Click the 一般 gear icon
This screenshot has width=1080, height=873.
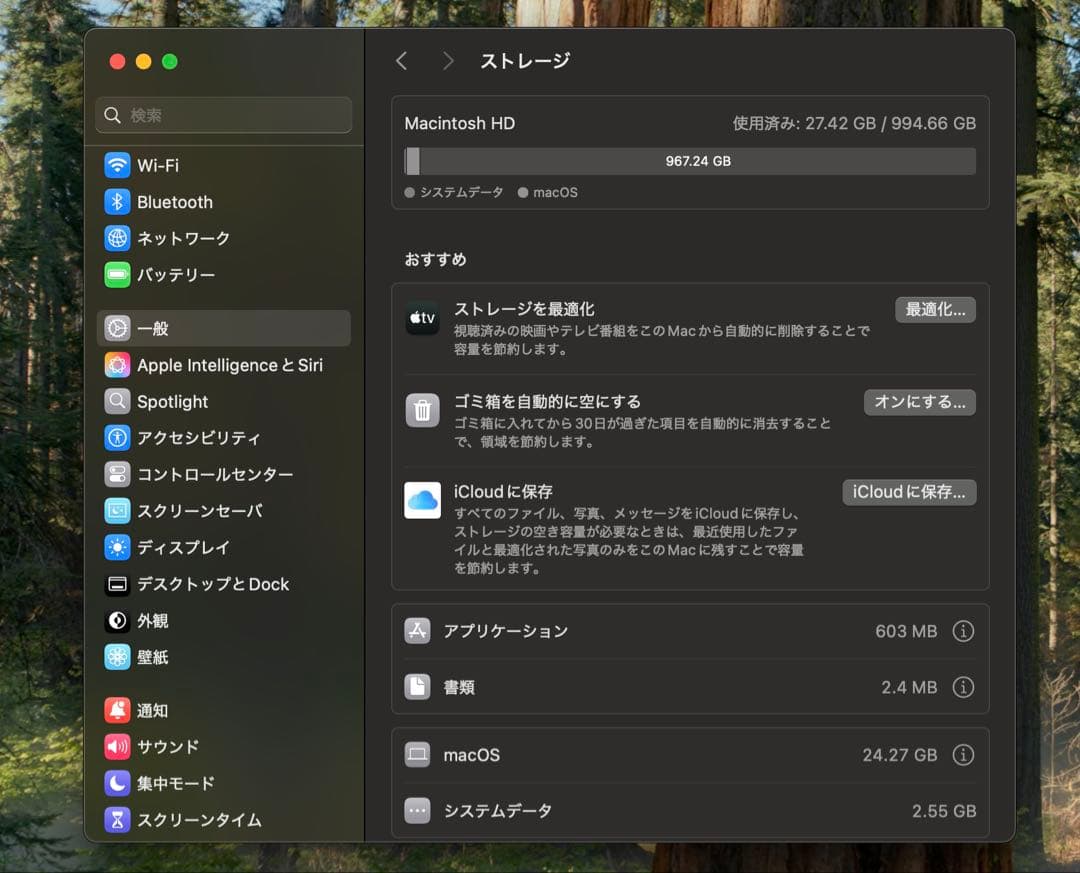click(x=117, y=329)
